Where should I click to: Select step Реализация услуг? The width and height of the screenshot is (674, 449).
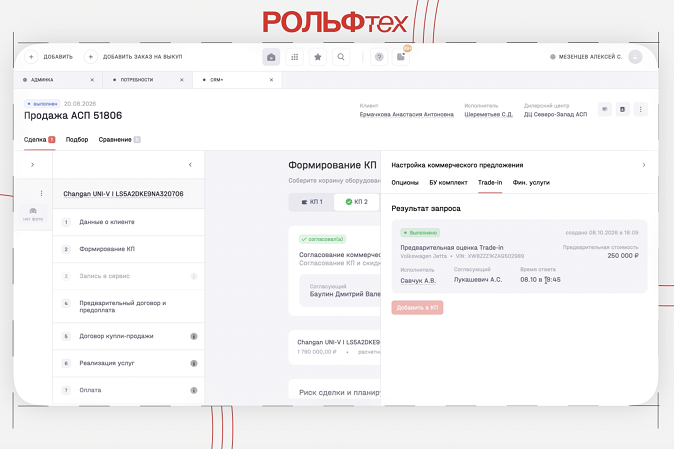tap(128, 363)
